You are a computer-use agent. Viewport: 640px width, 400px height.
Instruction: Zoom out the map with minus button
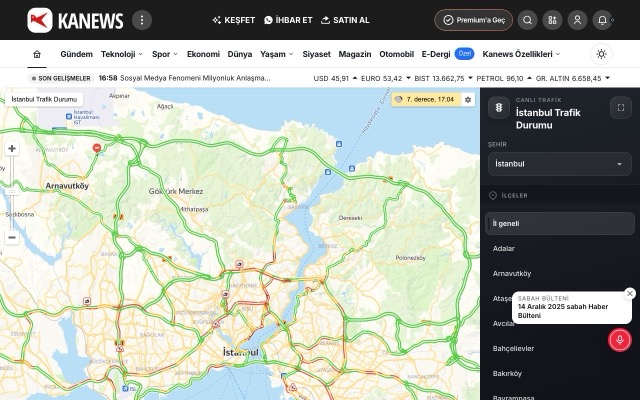pyautogui.click(x=12, y=237)
